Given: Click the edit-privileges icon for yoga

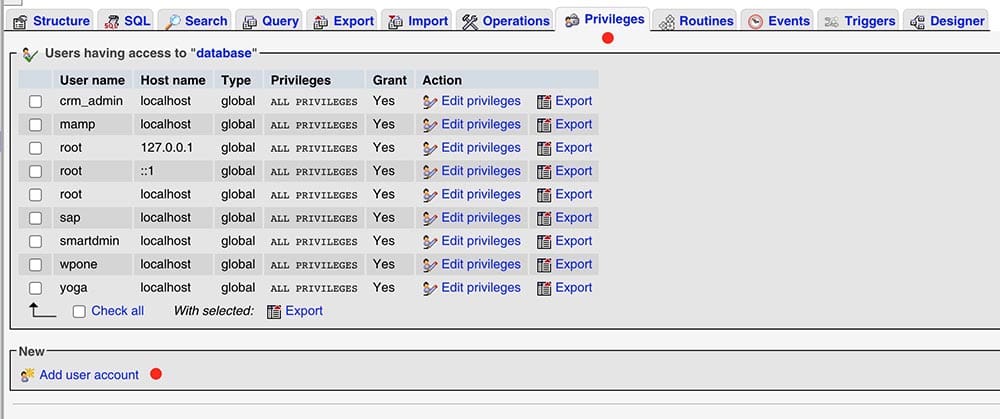Looking at the screenshot, I should 430,288.
